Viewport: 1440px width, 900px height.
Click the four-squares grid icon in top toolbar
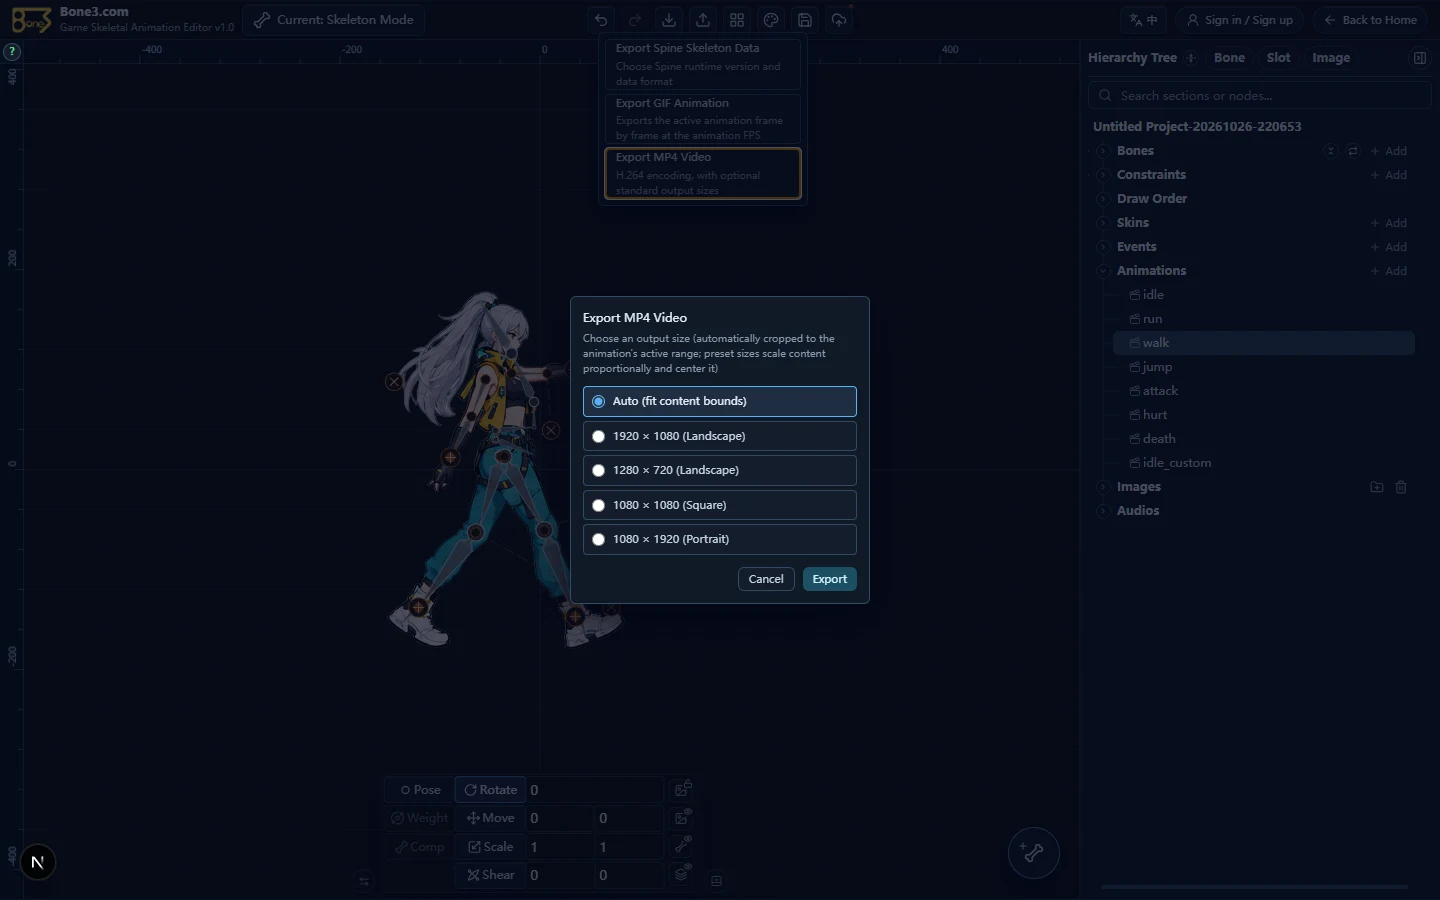737,20
